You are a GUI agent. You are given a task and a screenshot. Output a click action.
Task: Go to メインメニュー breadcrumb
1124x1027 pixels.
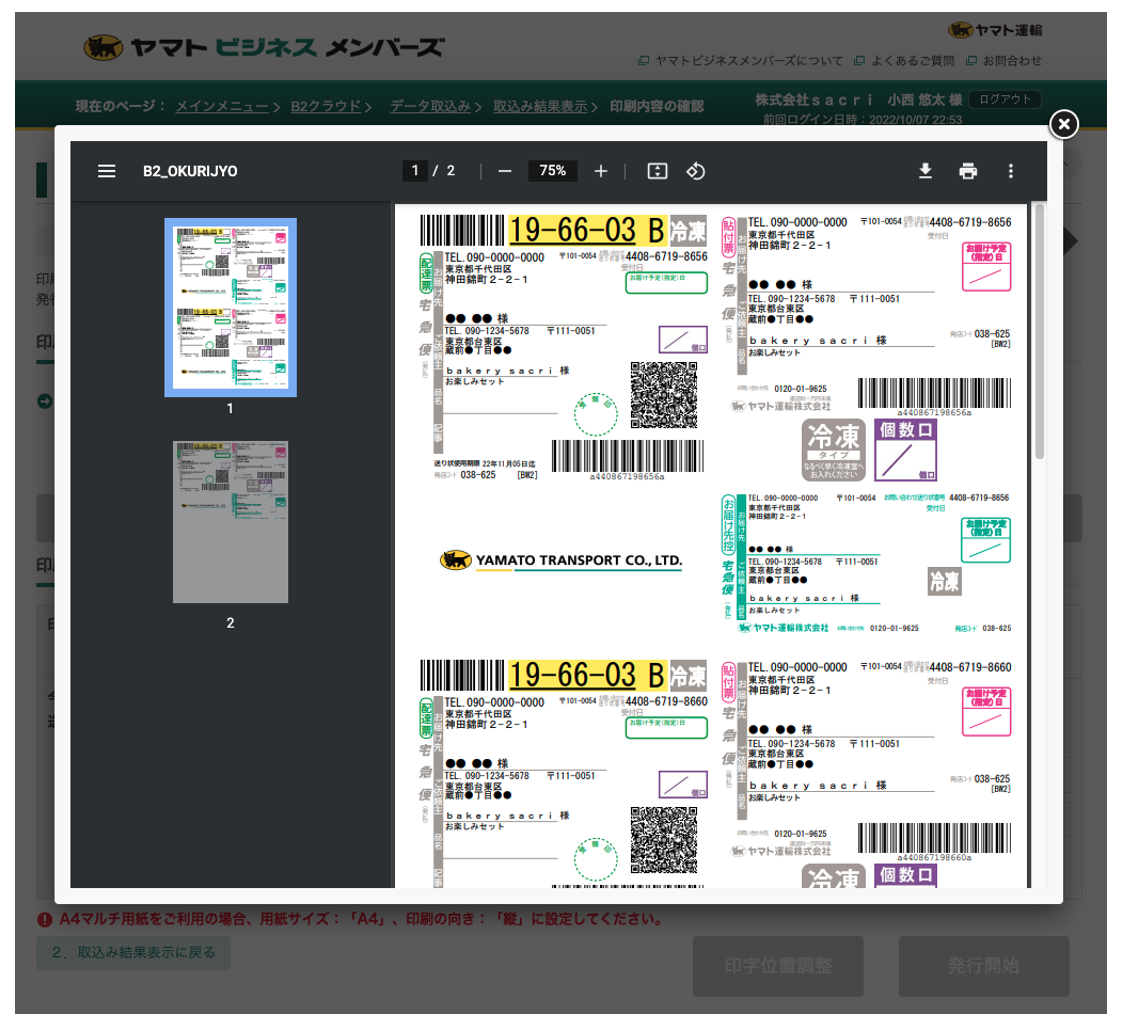[222, 107]
